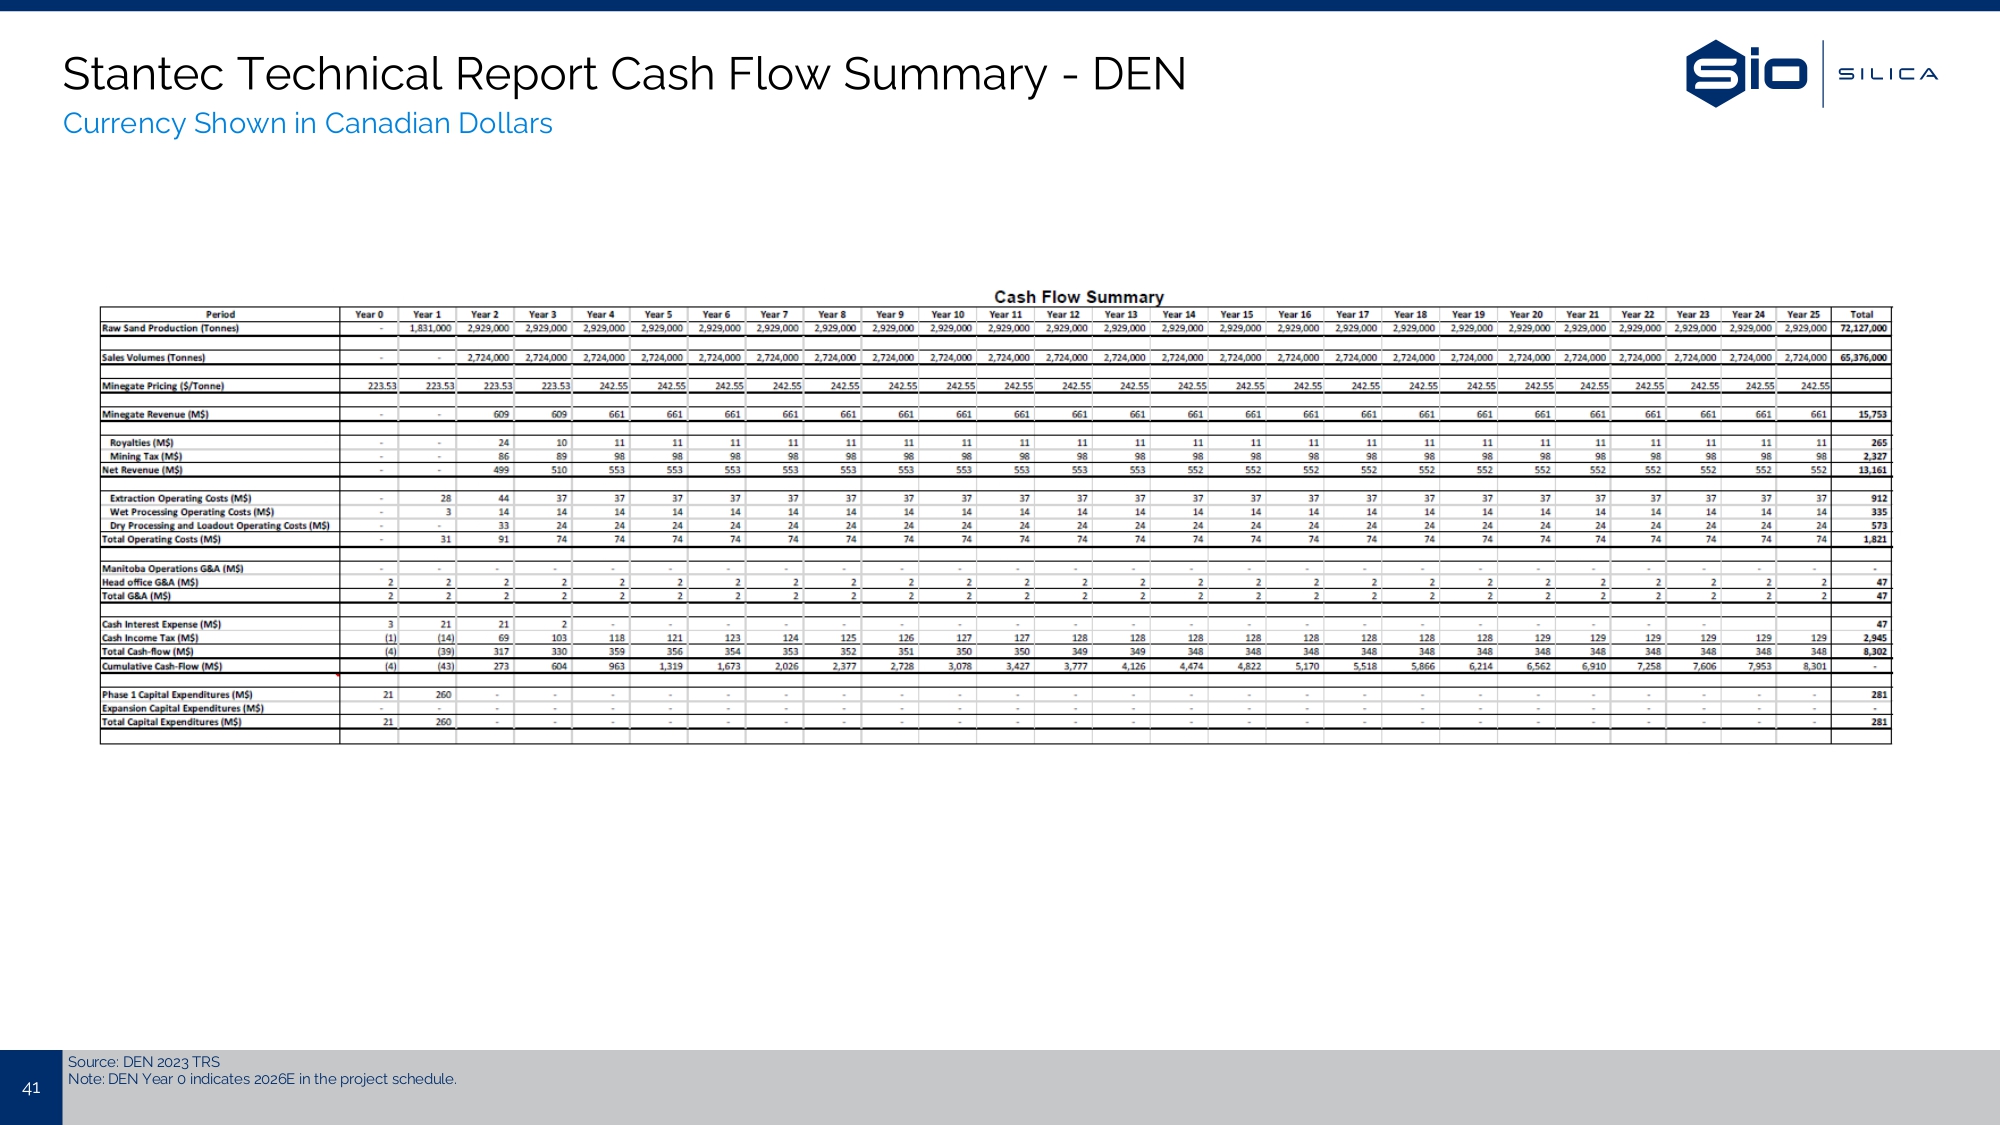2000x1125 pixels.
Task: Click the 'Total Operating Costs (M$)' row label
Action: point(161,539)
